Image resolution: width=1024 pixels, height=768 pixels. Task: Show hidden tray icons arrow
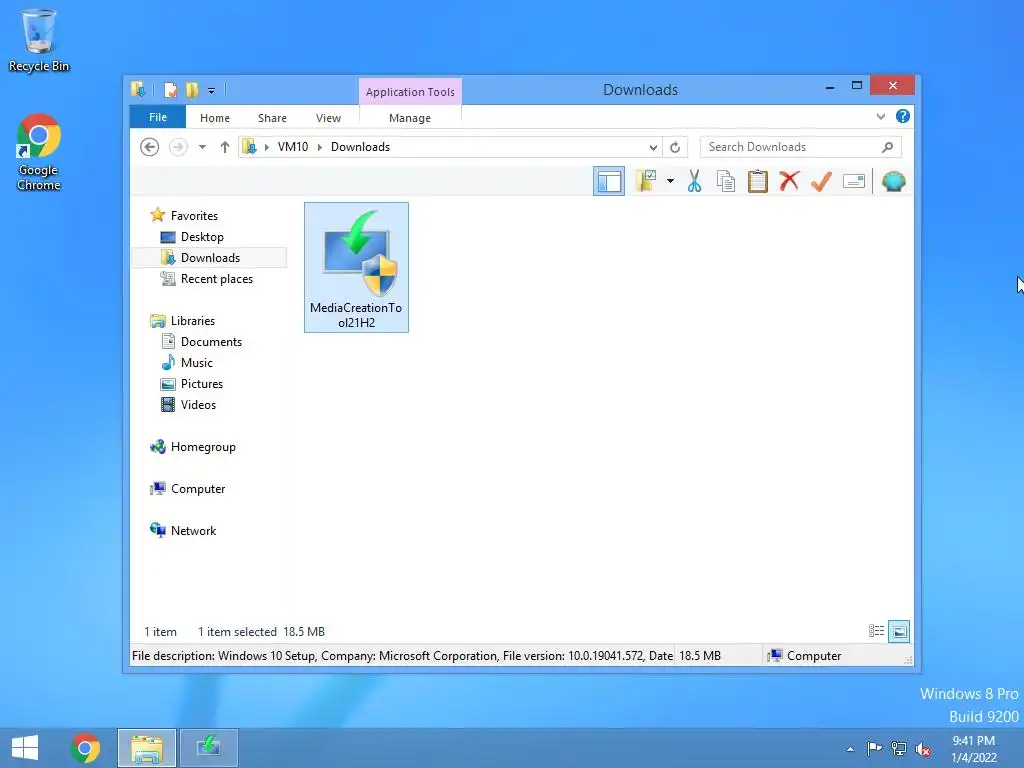coord(850,749)
